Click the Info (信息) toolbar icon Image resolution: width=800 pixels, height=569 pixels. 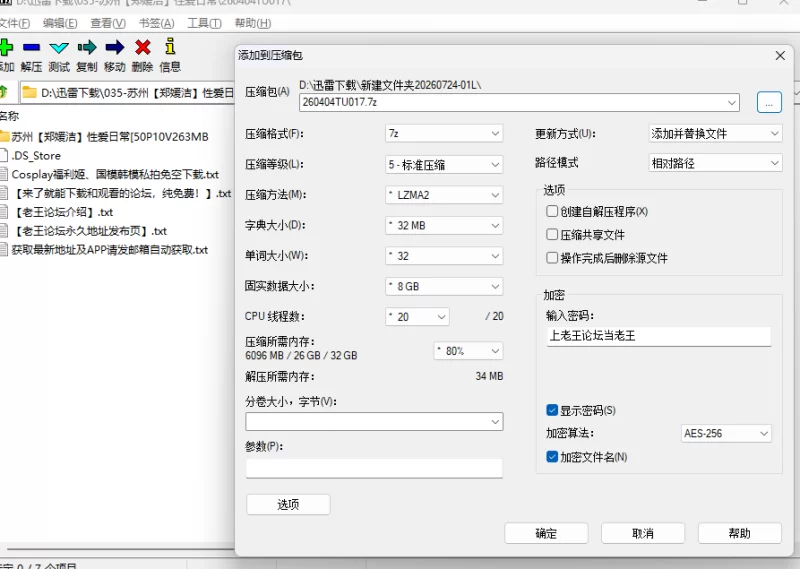[x=170, y=46]
